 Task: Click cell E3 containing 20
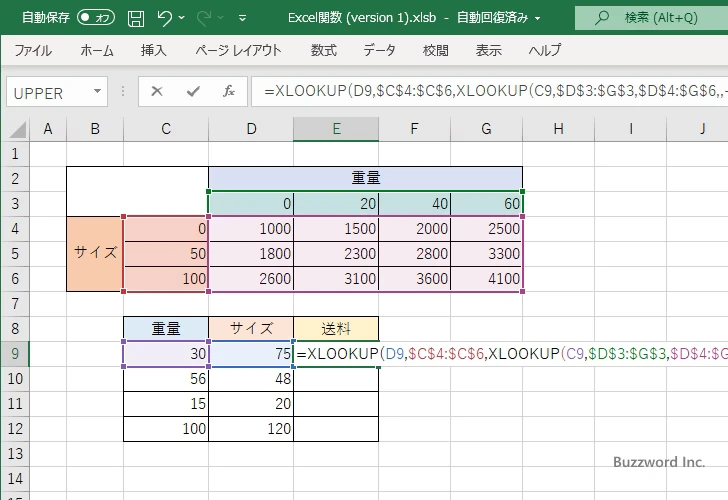point(336,204)
